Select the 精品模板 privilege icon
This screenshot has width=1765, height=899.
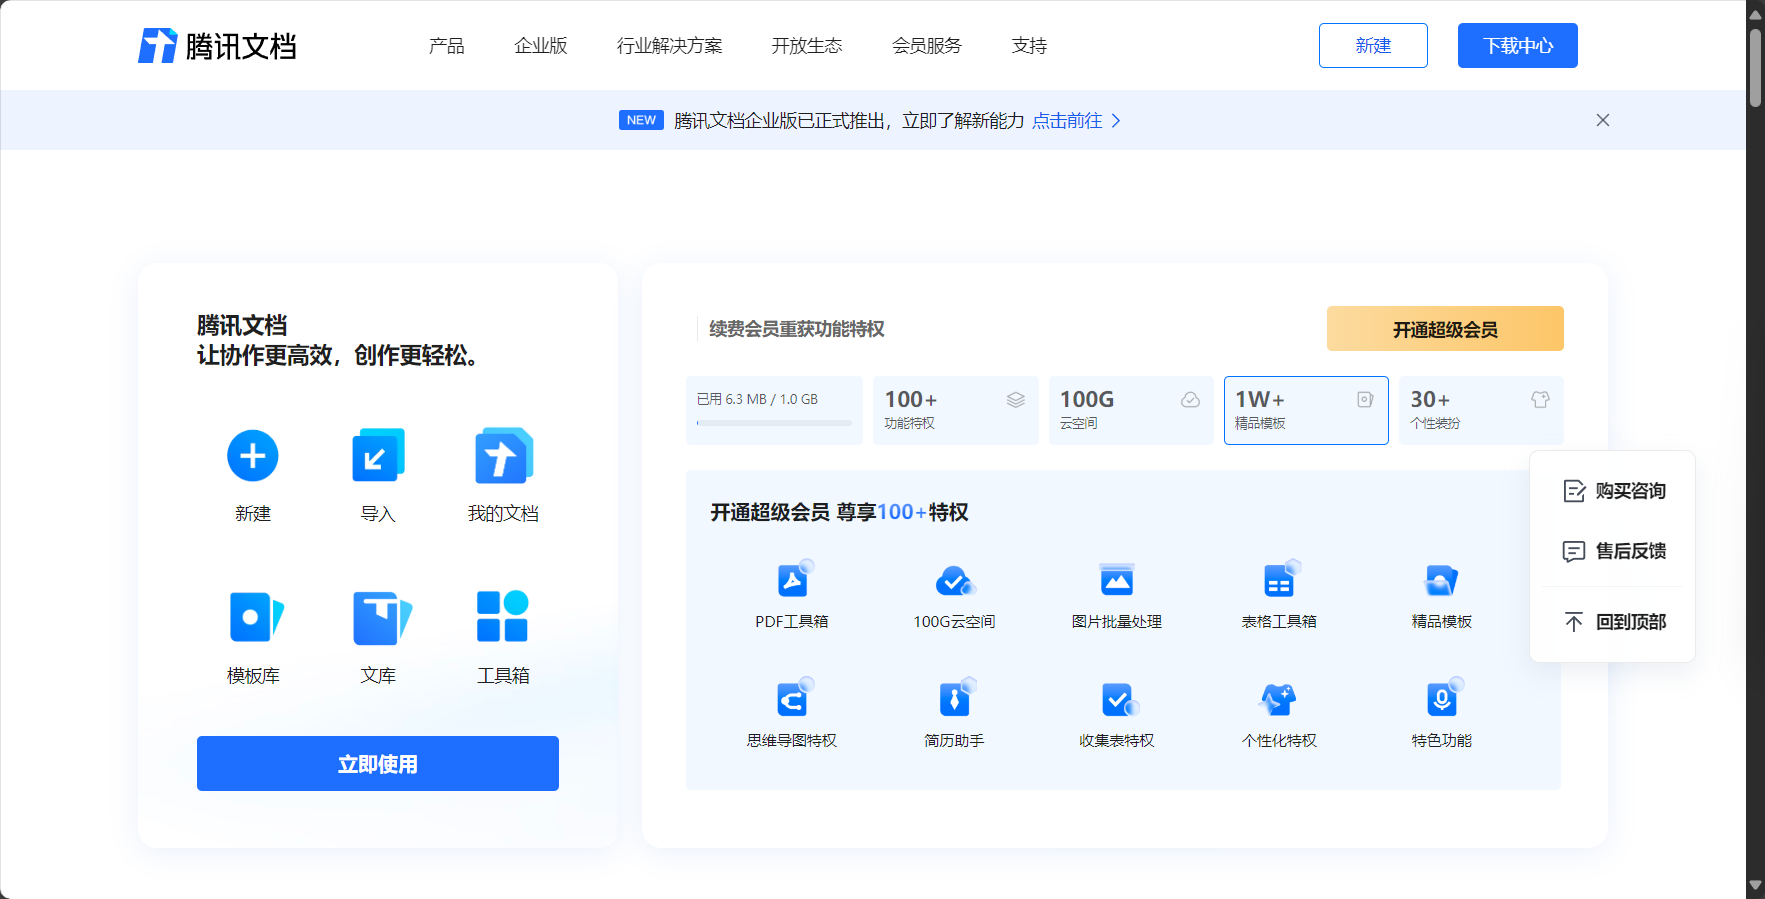[1441, 581]
